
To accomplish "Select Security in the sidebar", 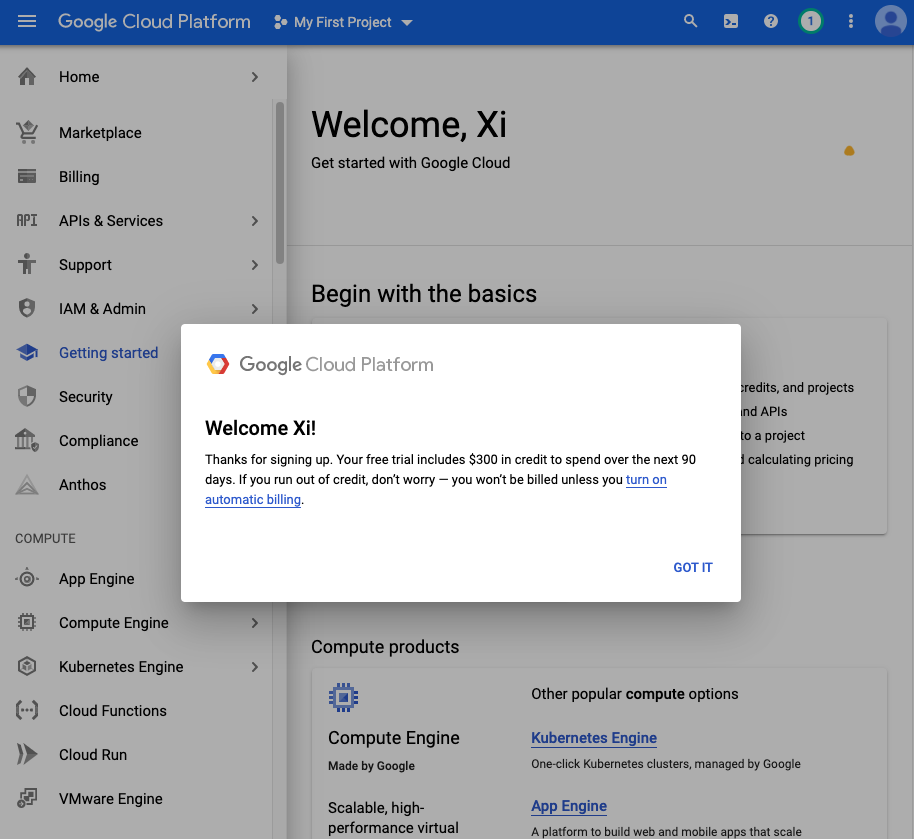I will click(x=86, y=396).
